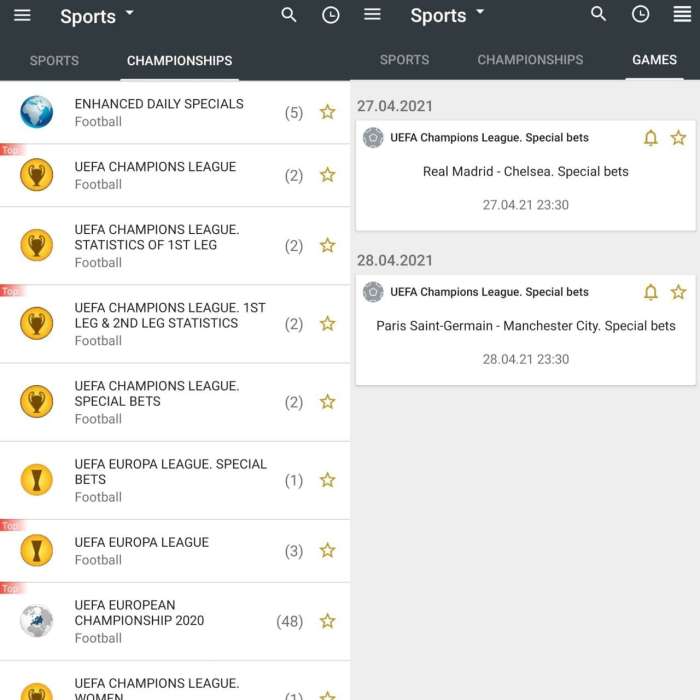Open the clock icon on the Championships screen

pos(330,15)
